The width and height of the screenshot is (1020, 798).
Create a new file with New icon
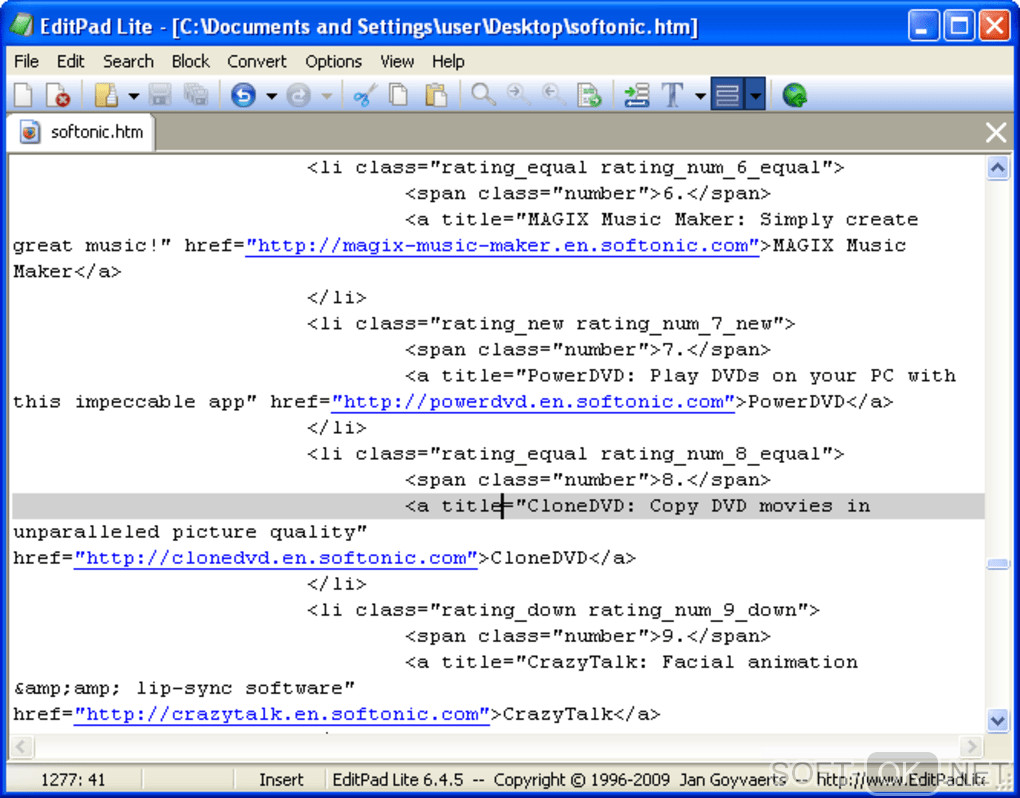pos(23,95)
